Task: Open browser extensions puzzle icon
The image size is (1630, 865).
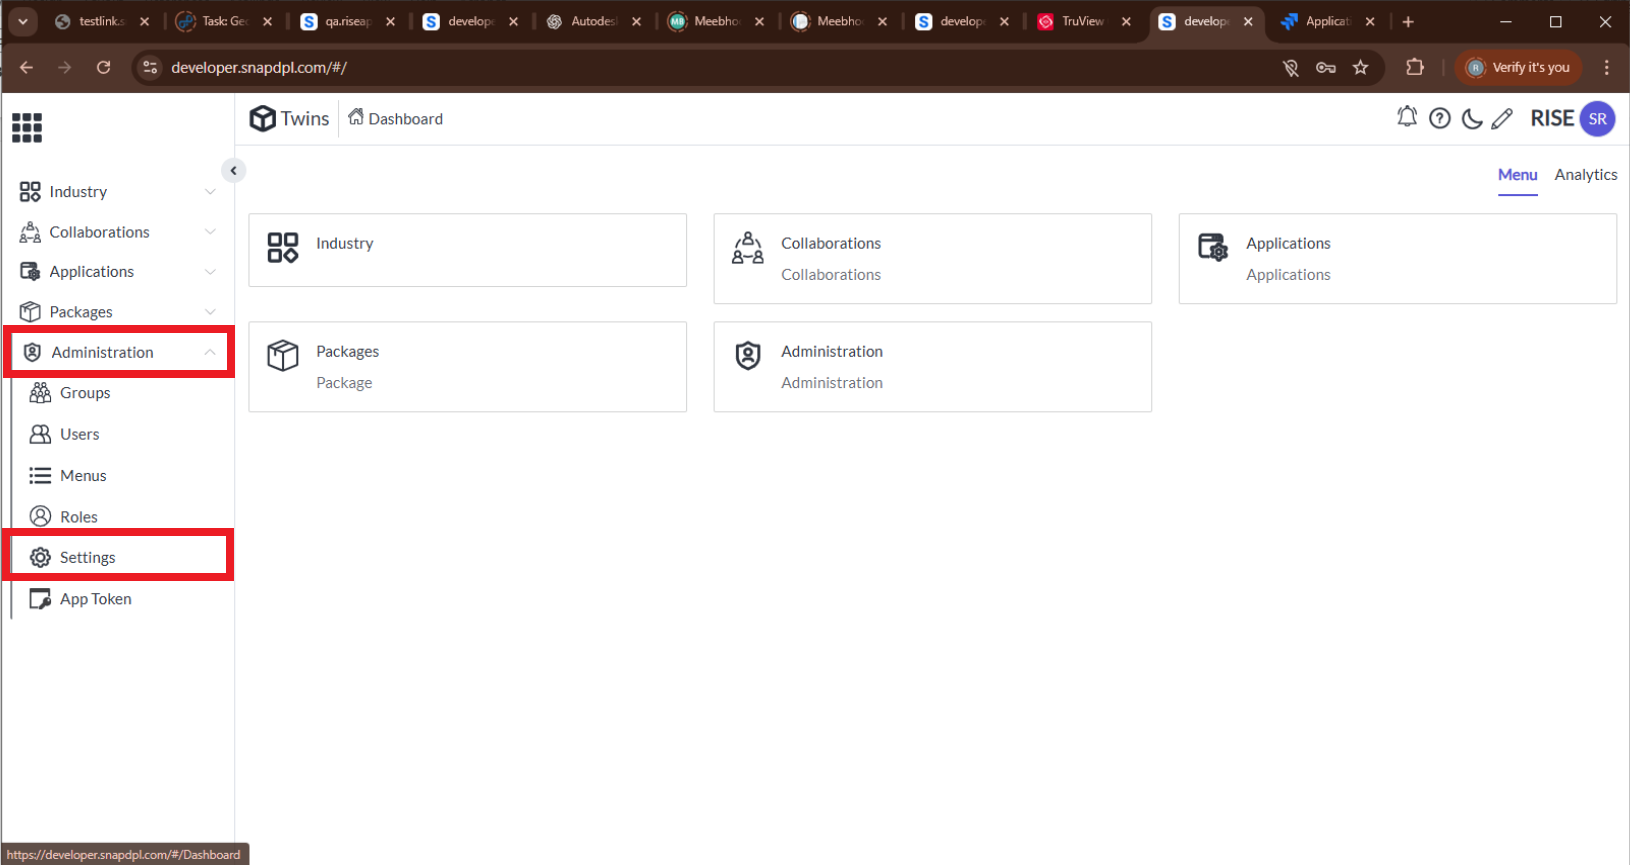Action: (1414, 67)
